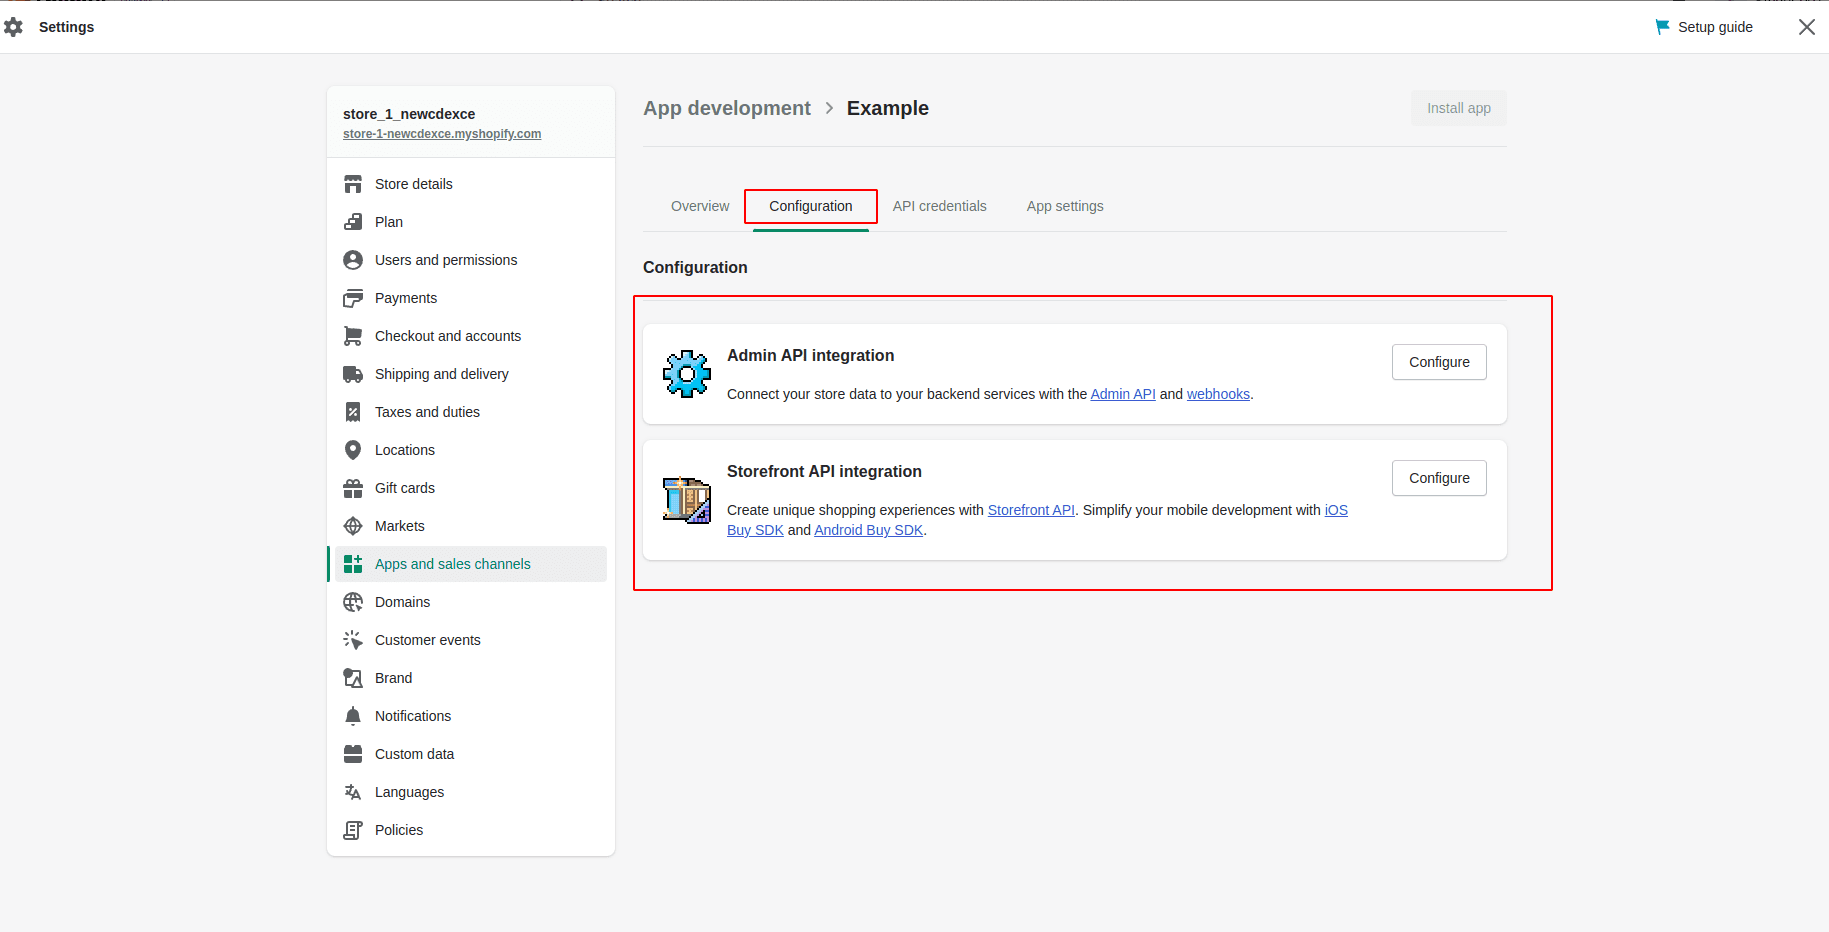Click the Install app button
The height and width of the screenshot is (932, 1829).
click(x=1459, y=108)
